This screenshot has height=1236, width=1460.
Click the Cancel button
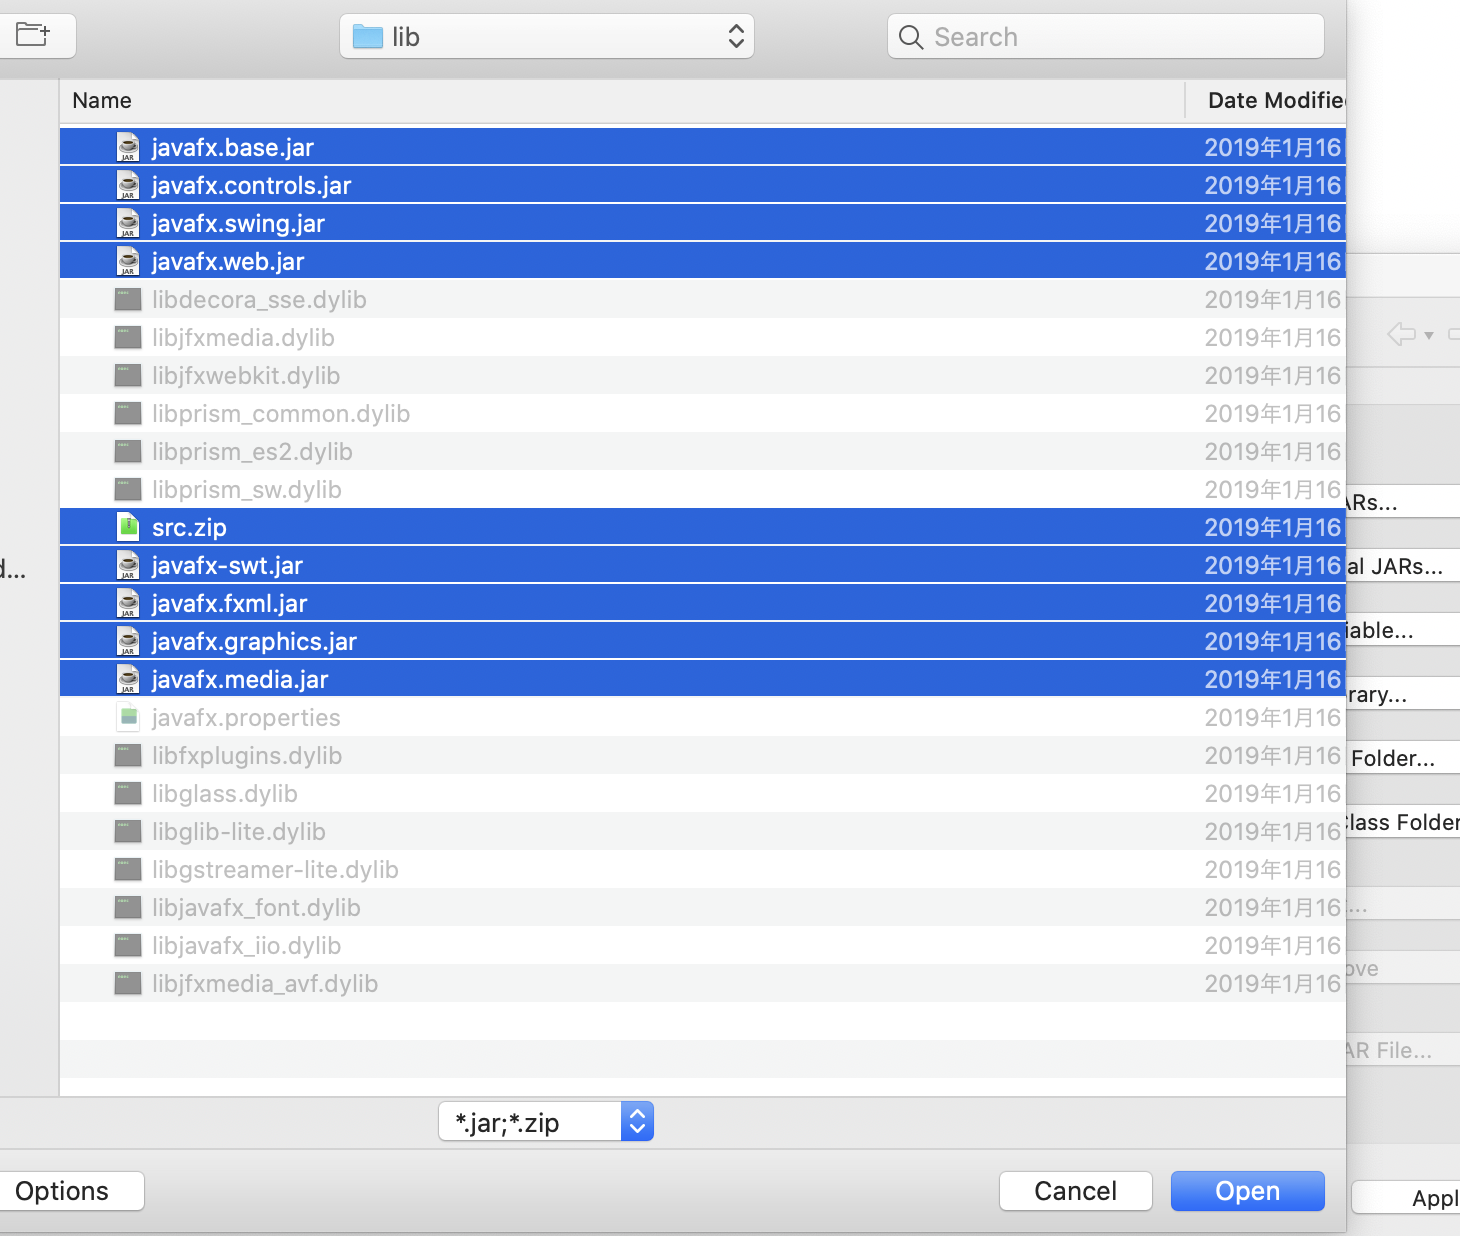1076,1191
